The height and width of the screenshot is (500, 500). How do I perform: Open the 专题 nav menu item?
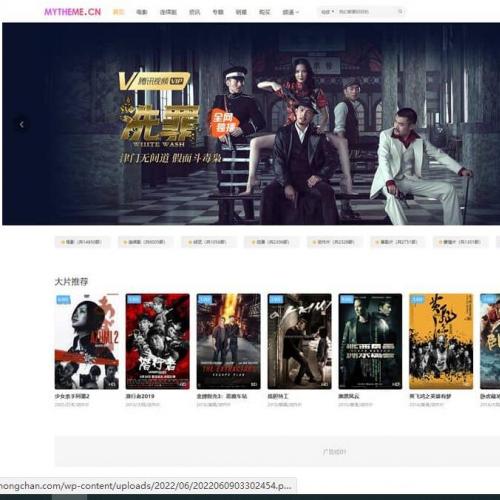(x=218, y=12)
